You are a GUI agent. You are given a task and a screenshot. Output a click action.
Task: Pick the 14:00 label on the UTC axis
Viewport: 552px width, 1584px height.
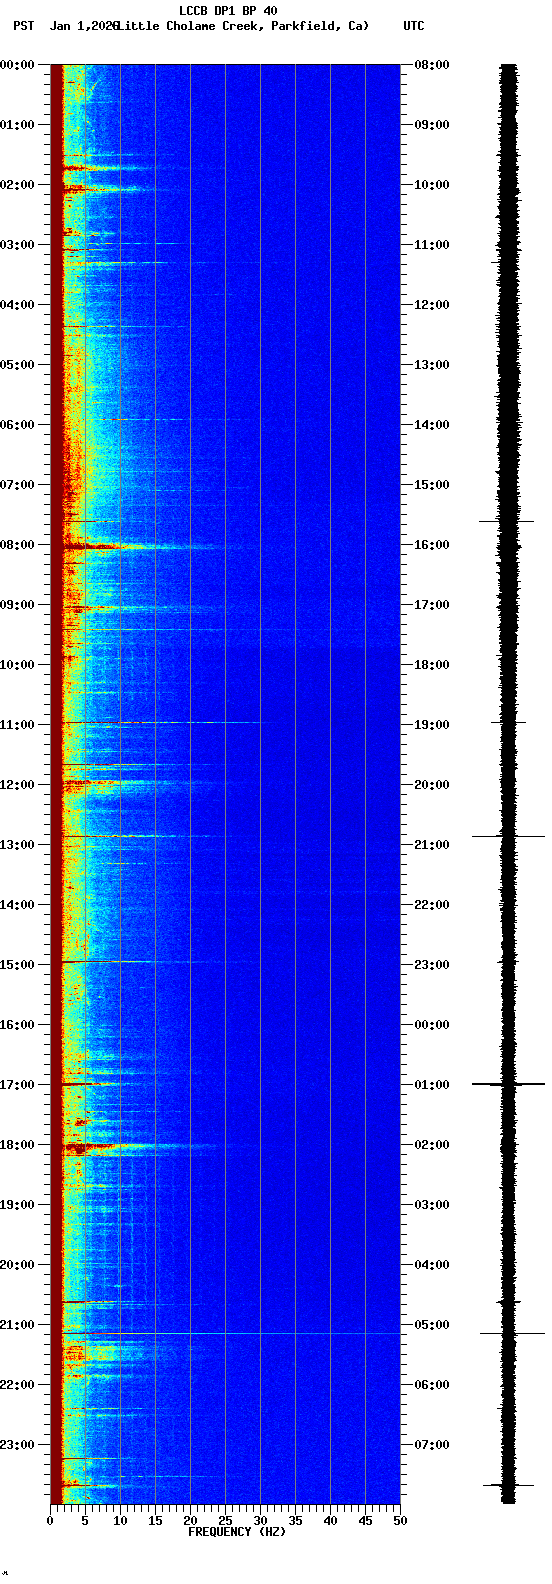[432, 425]
